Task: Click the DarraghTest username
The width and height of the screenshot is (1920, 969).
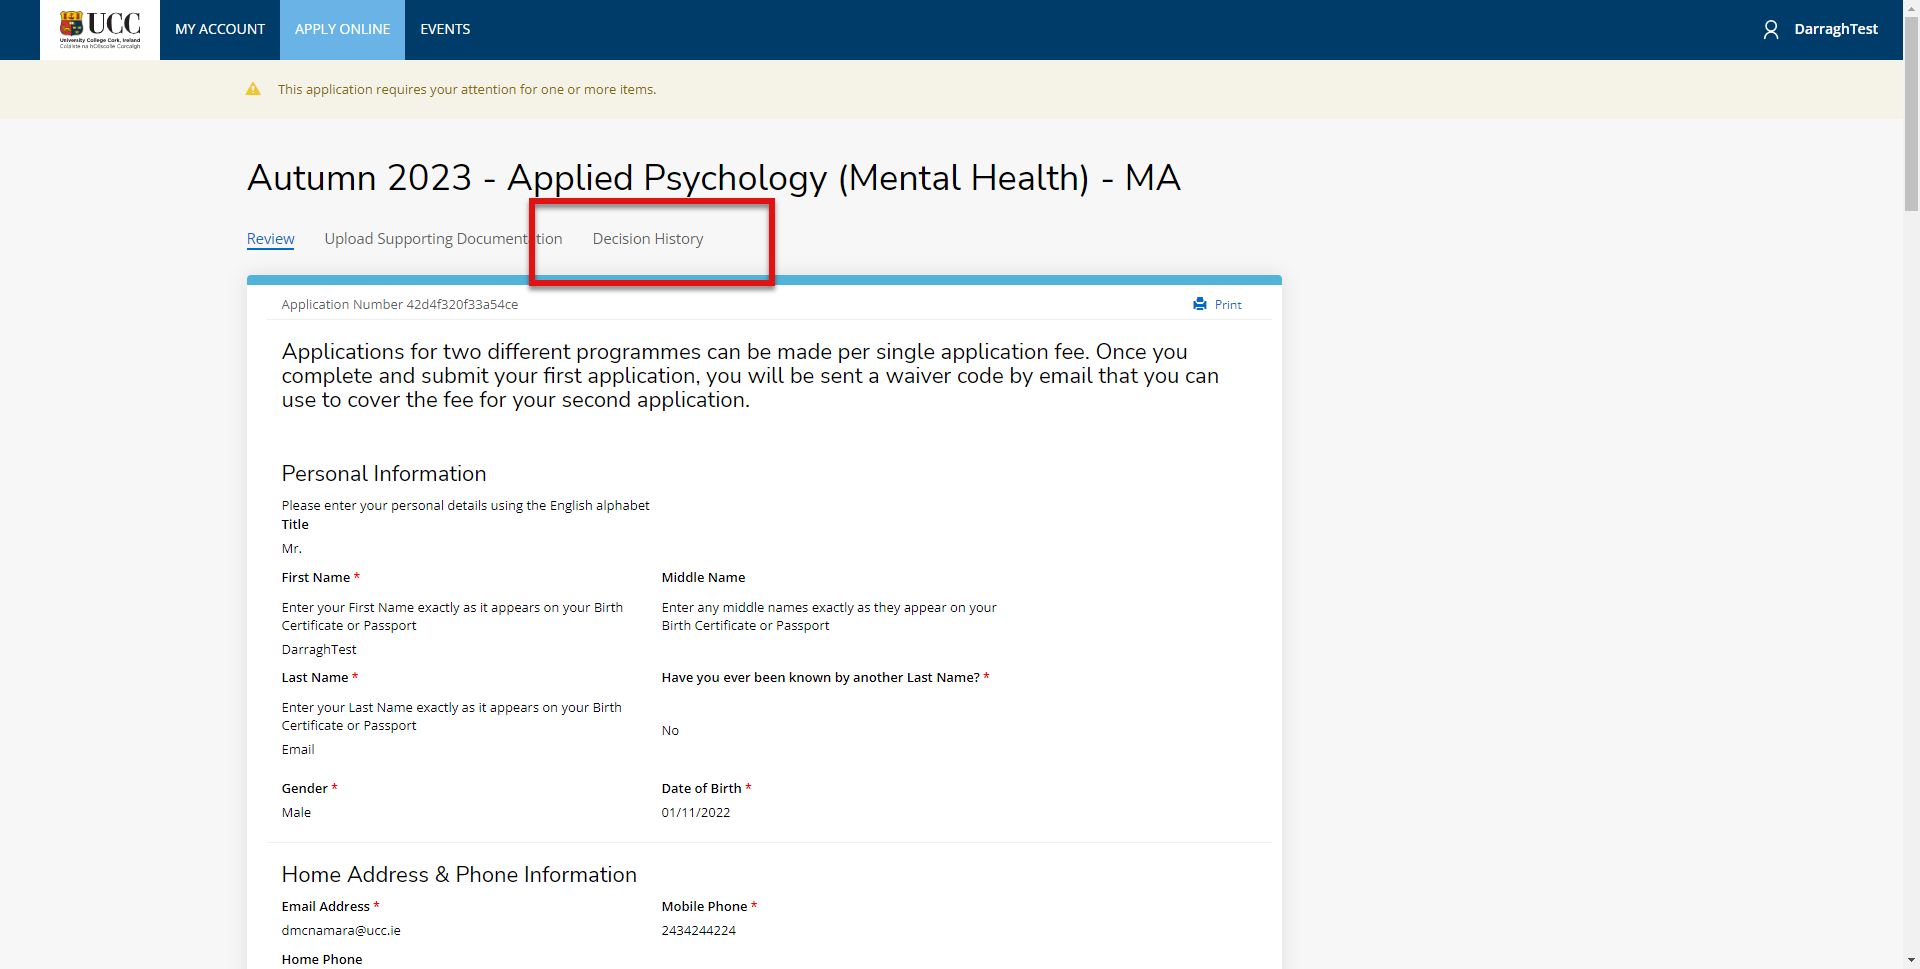Action: [x=1835, y=30]
